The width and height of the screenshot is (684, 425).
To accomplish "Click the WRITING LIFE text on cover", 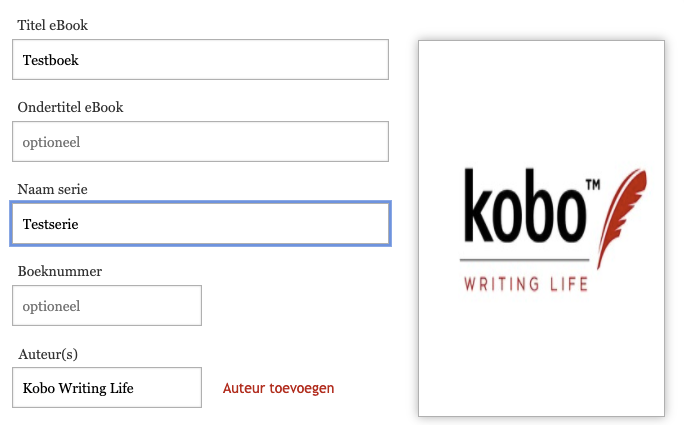I will pos(526,285).
